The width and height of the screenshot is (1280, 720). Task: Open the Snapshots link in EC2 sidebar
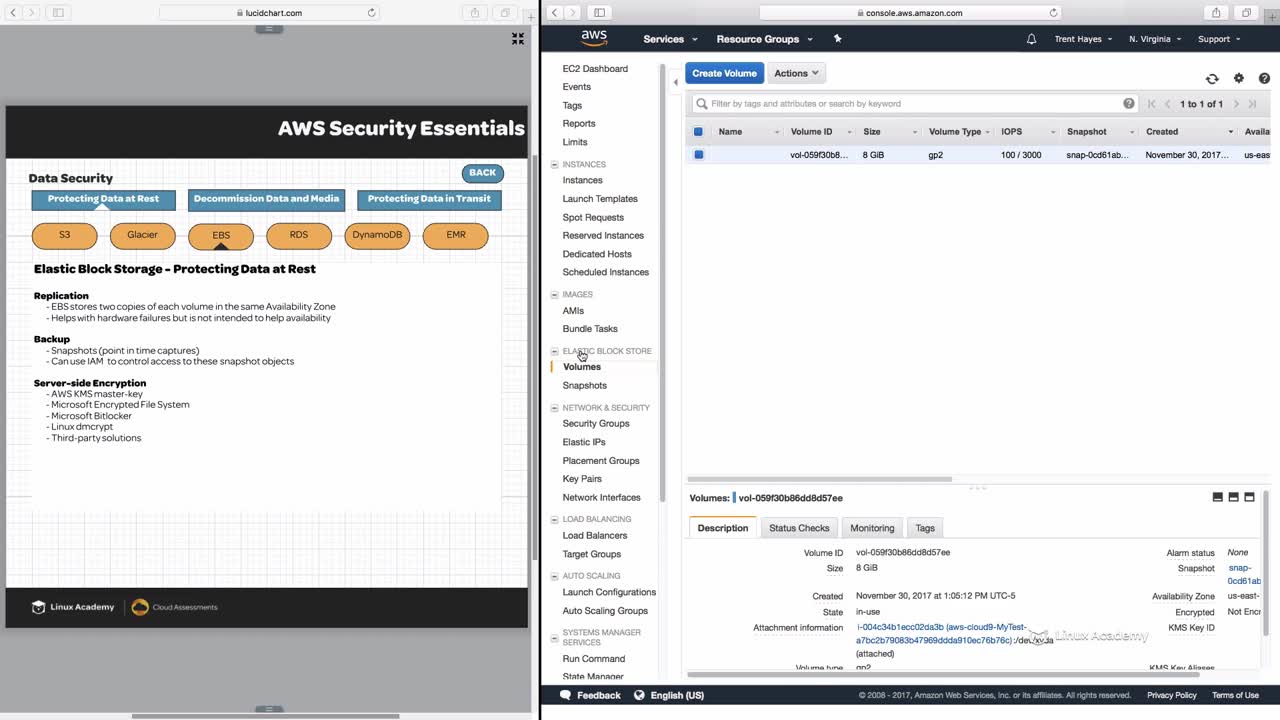click(585, 385)
